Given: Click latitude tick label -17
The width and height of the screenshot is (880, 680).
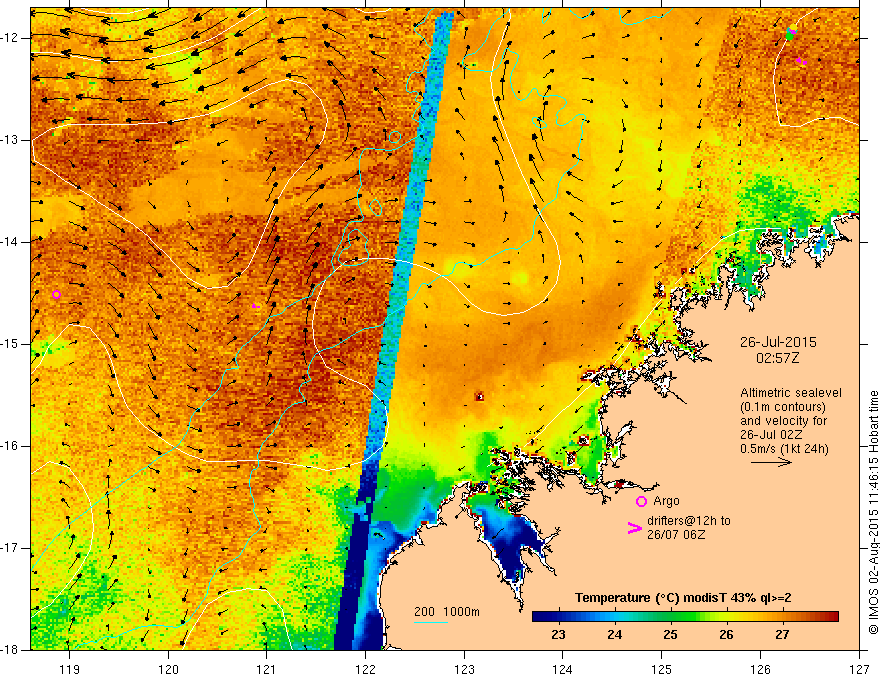Looking at the screenshot, I should (x=10, y=548).
